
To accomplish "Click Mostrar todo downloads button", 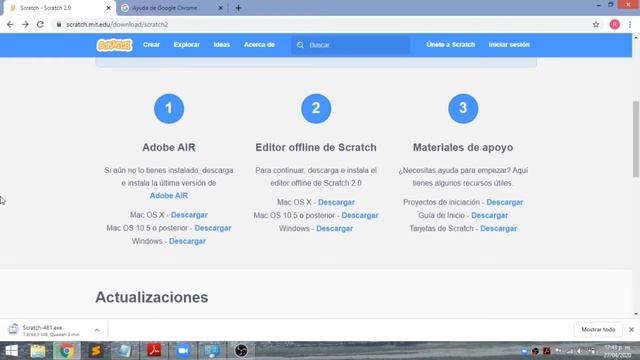I will pos(598,329).
